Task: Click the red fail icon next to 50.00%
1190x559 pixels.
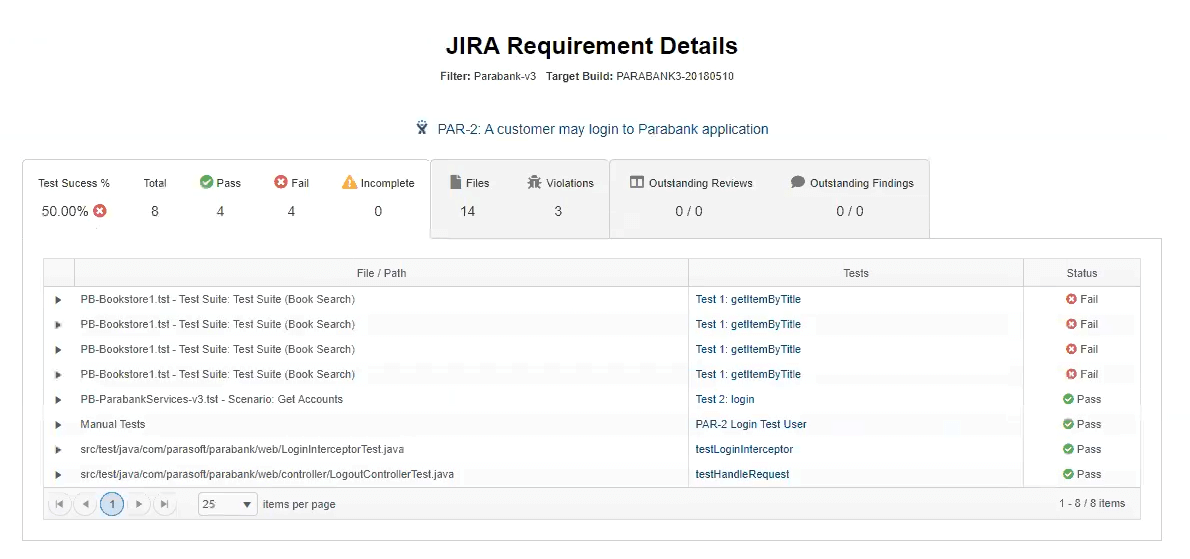Action: pyautogui.click(x=100, y=211)
